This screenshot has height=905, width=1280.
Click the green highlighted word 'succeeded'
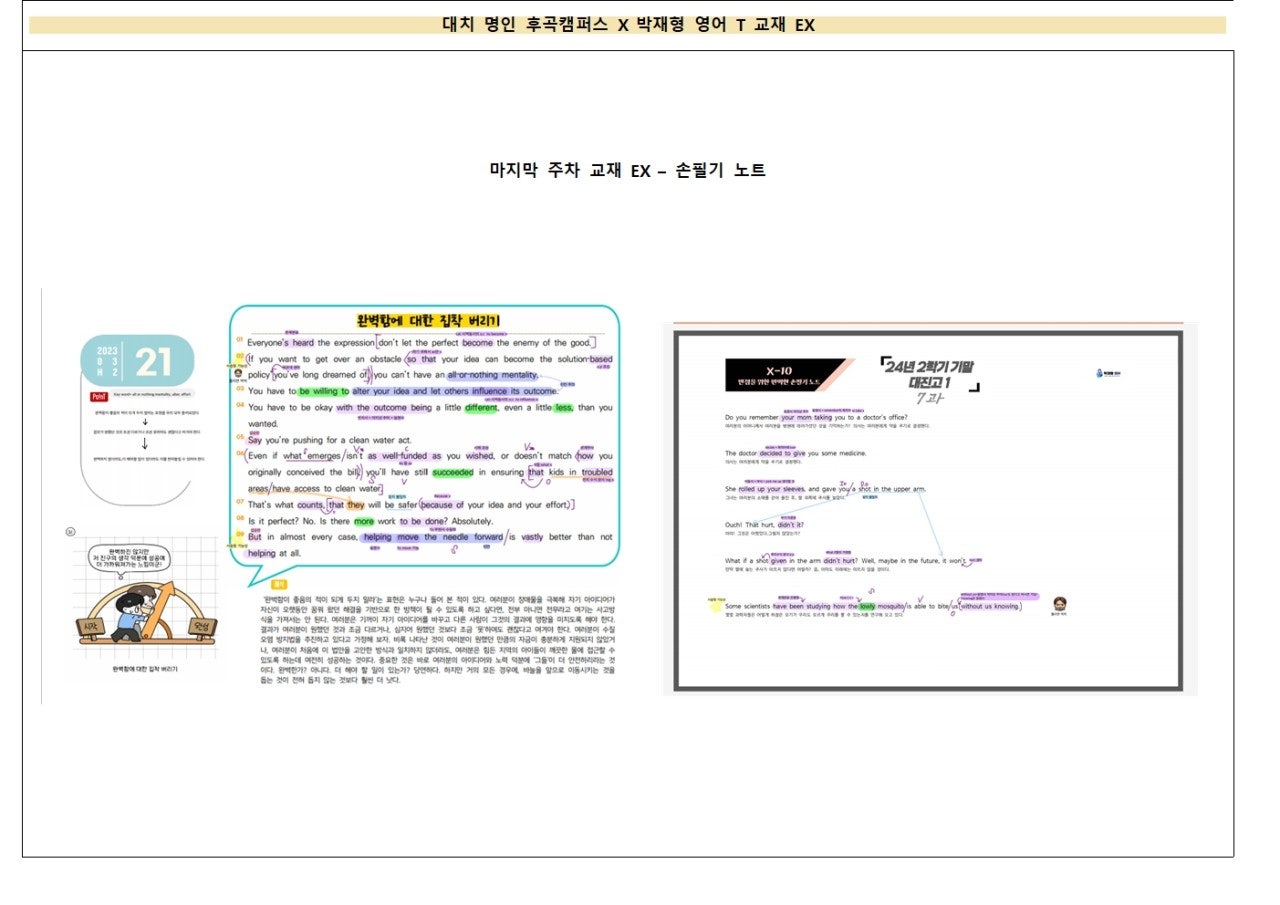[452, 472]
